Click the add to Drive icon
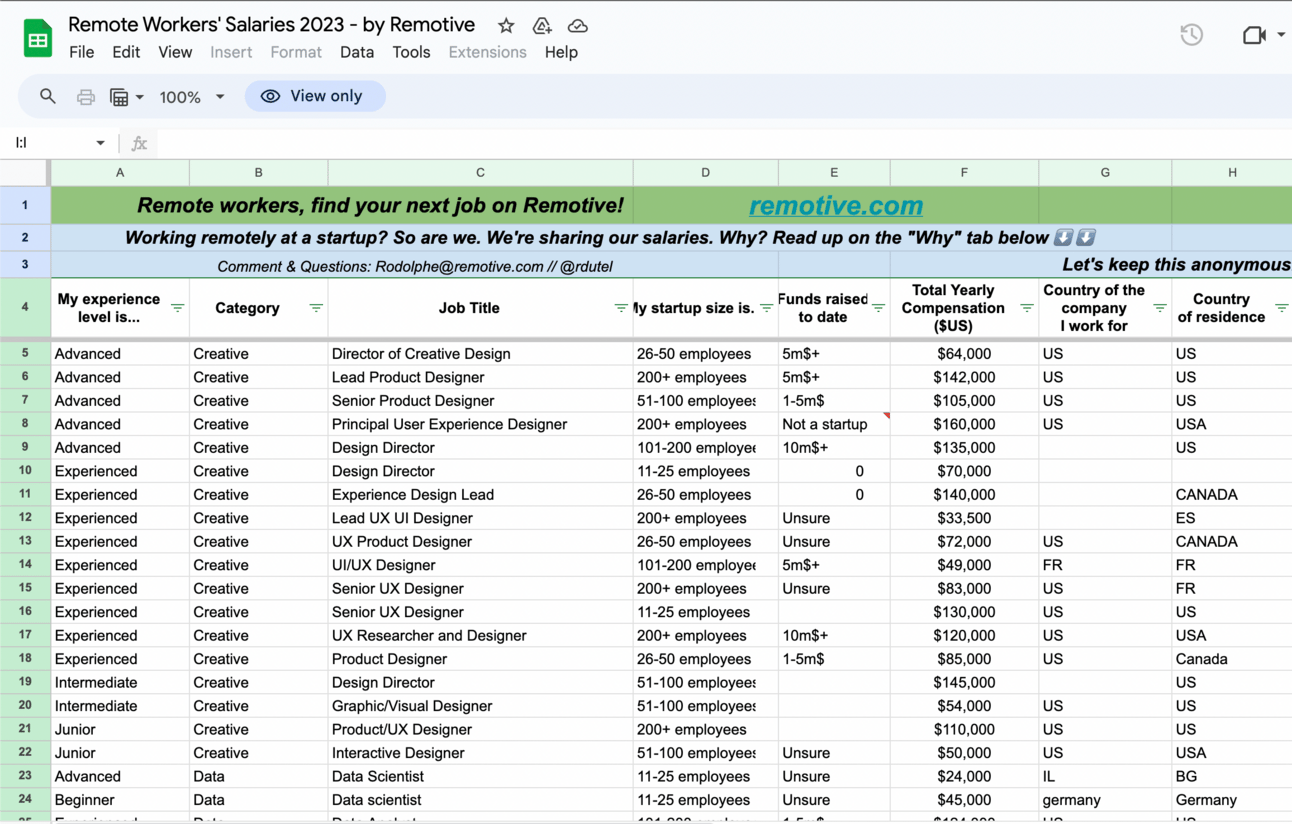Image resolution: width=1292 pixels, height=824 pixels. 542,26
